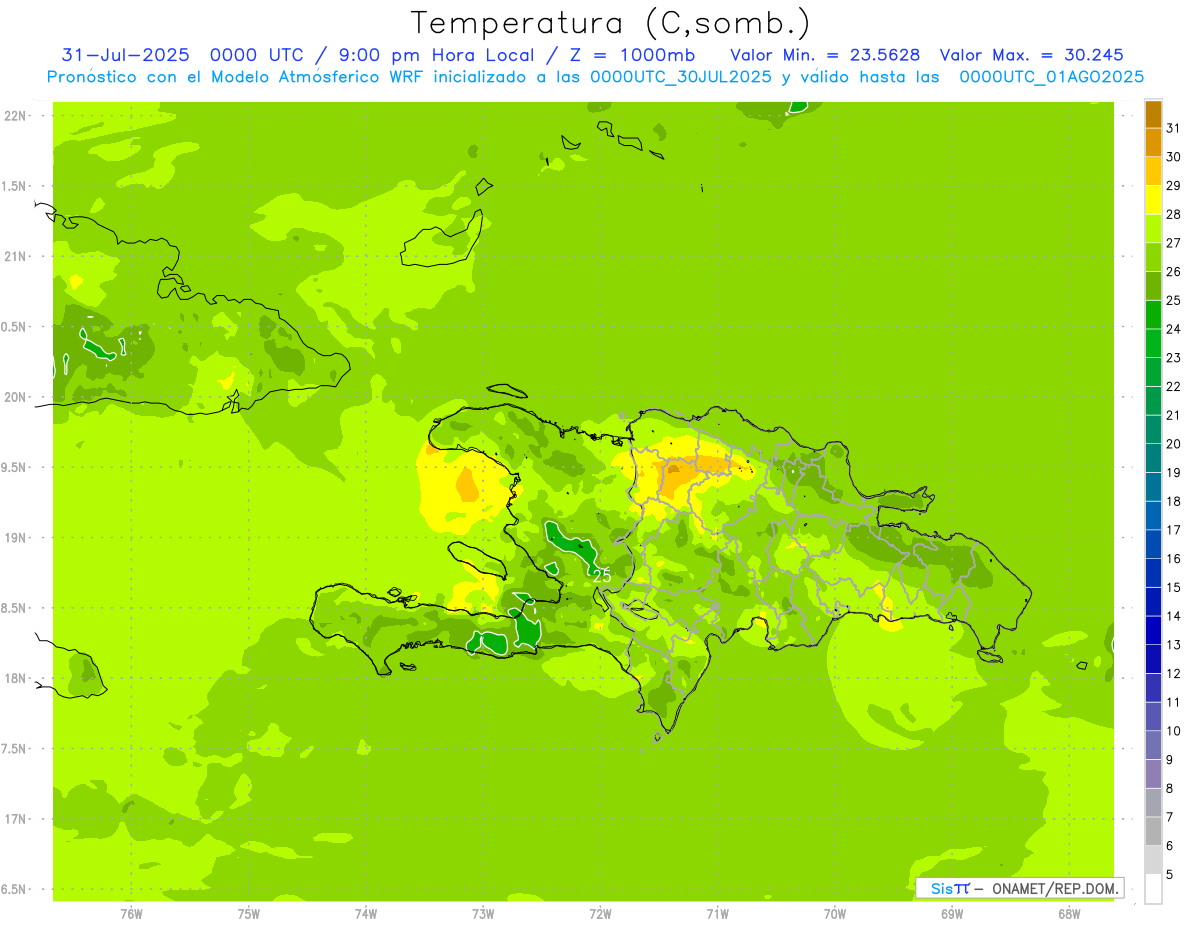The height and width of the screenshot is (927, 1200).
Task: Select the date text "31-Jul-2025"
Action: pyautogui.click(x=123, y=55)
